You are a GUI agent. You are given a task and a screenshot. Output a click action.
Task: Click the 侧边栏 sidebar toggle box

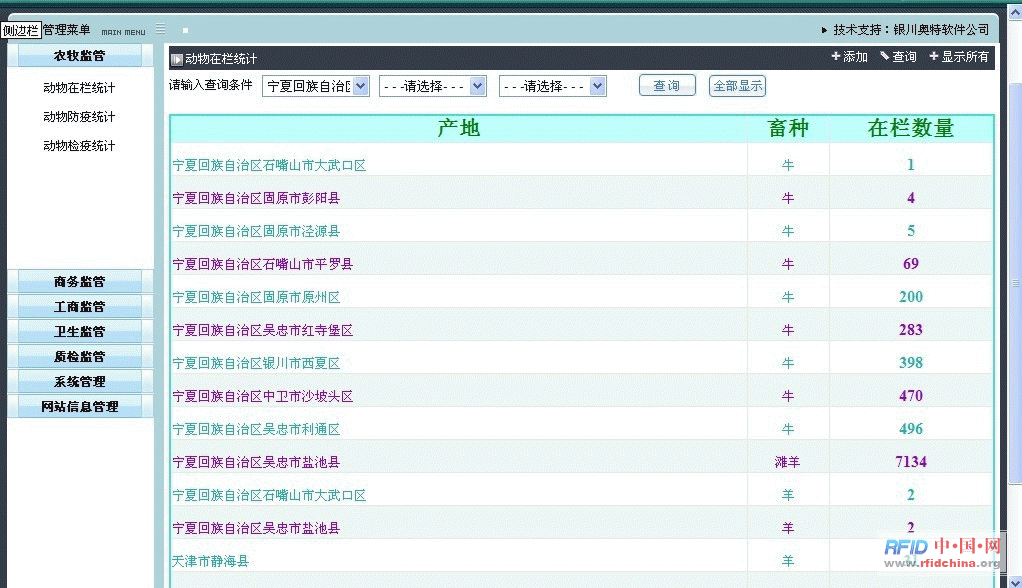click(x=21, y=30)
